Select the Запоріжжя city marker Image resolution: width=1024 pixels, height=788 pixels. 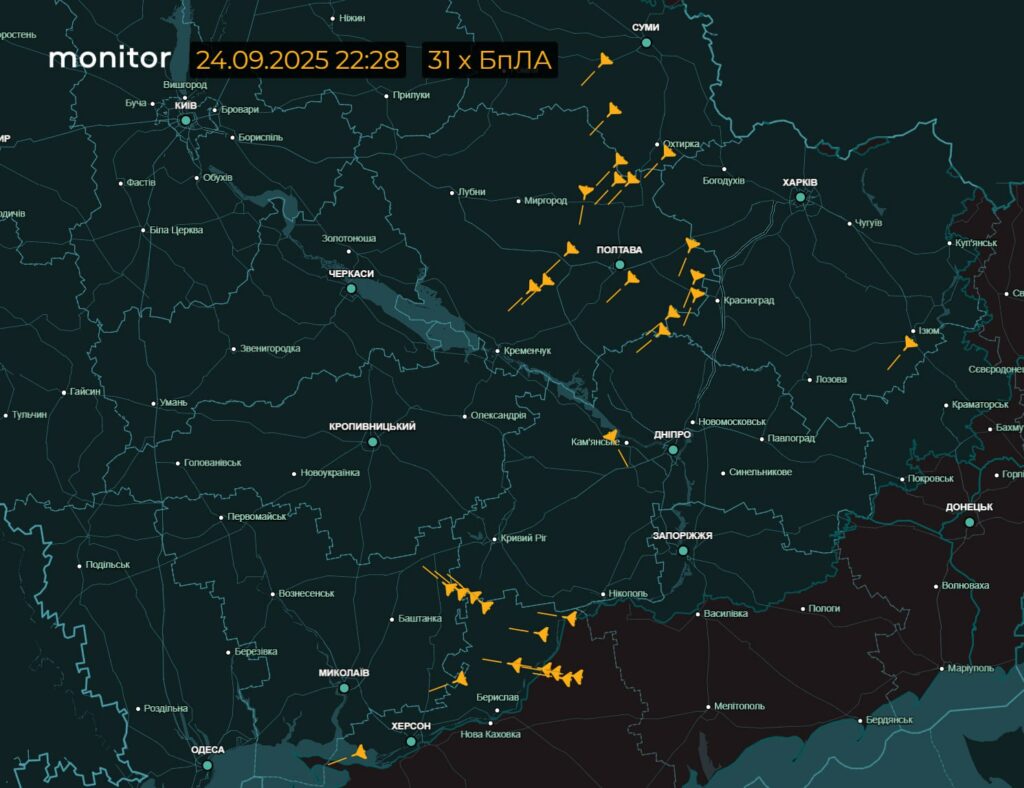pos(683,551)
